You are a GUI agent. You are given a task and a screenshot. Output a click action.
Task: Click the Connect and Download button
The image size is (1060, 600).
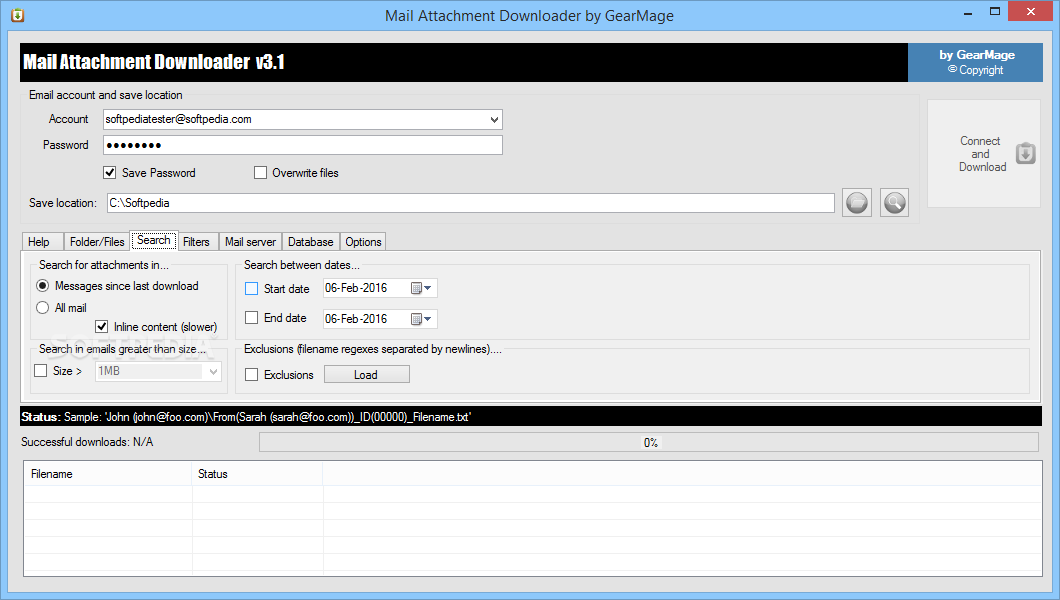click(x=984, y=154)
